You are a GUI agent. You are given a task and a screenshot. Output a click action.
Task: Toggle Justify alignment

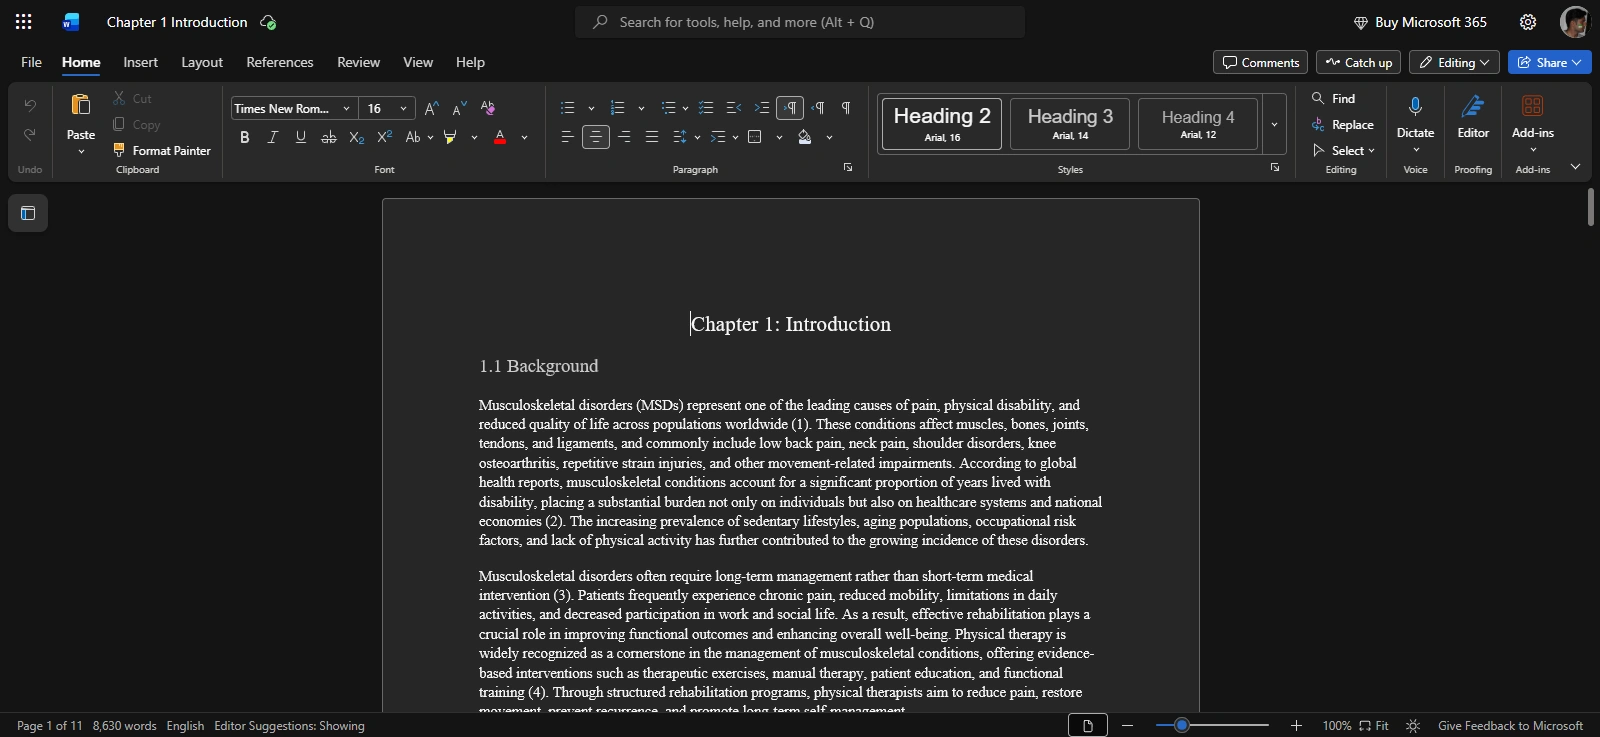pos(652,137)
